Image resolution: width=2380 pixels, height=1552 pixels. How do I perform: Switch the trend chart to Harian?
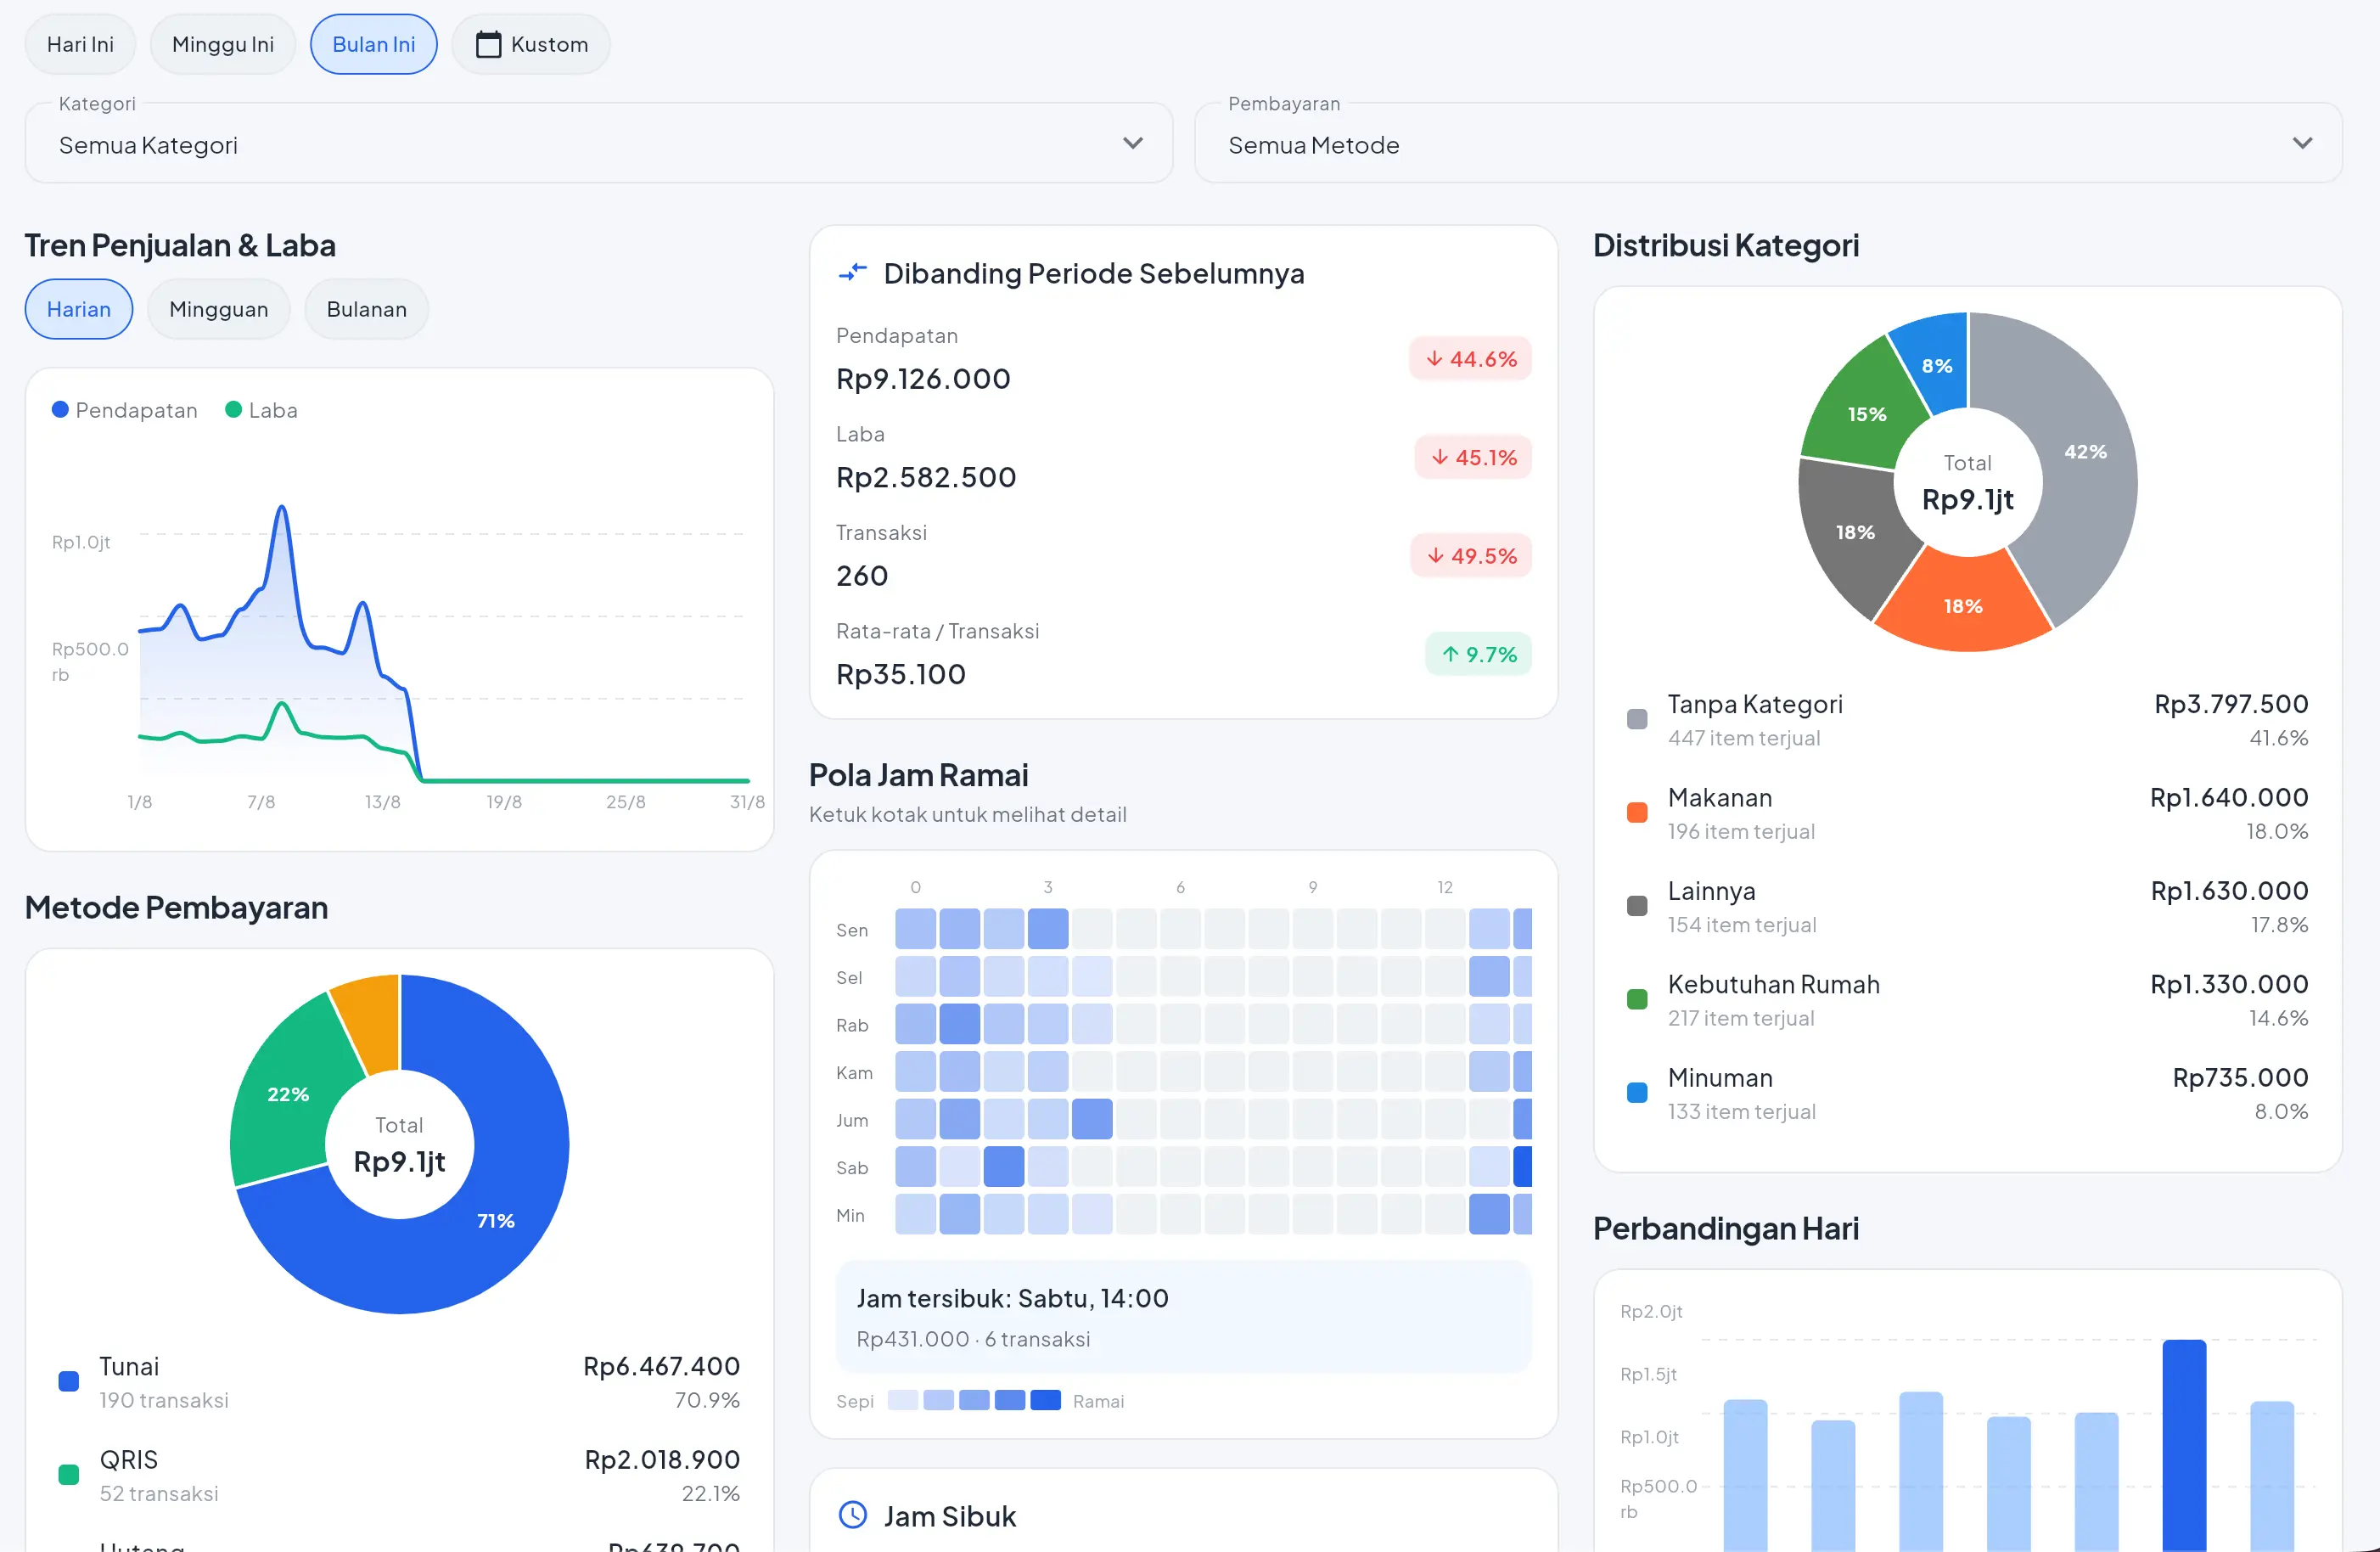pos(79,309)
